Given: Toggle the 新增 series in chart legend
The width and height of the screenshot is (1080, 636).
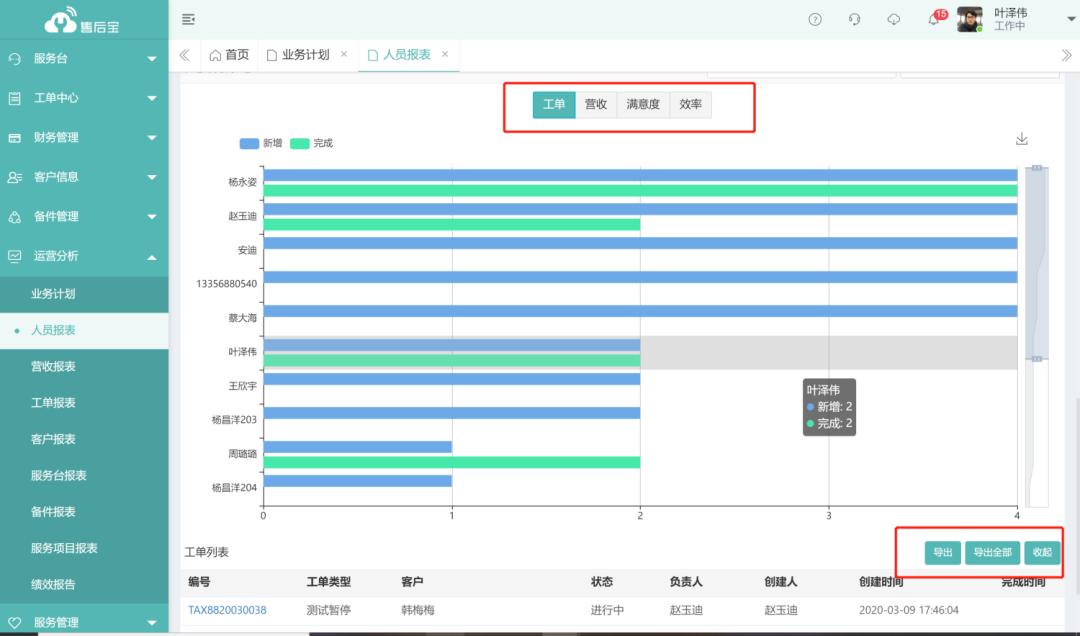Looking at the screenshot, I should click(261, 143).
